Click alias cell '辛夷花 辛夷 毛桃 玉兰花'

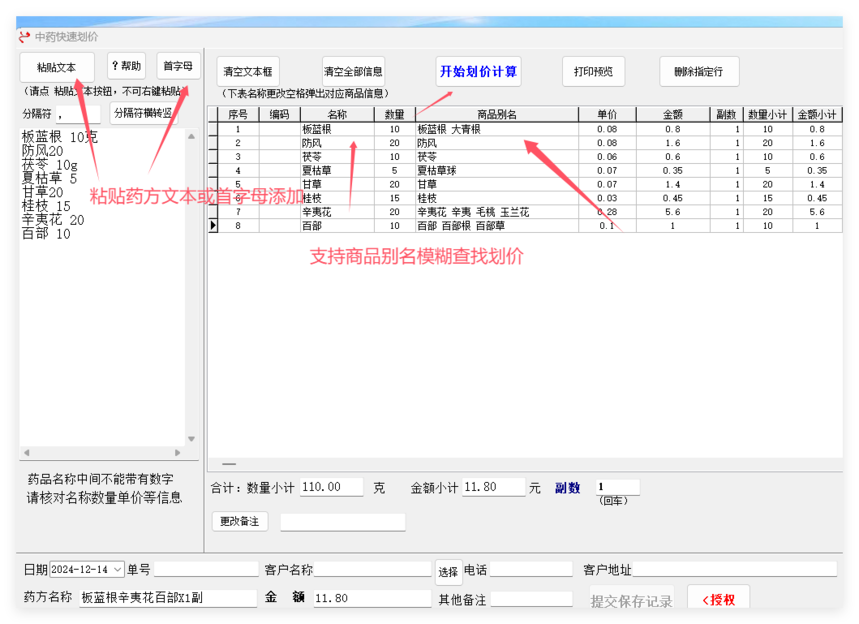tap(497, 212)
